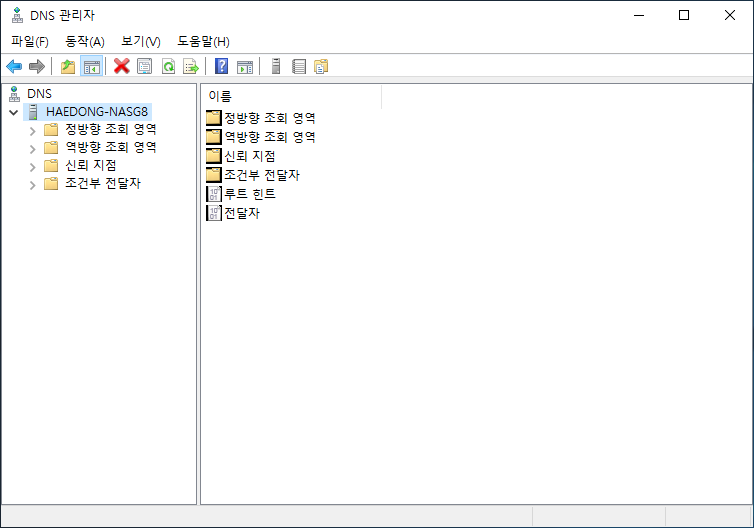Image resolution: width=754 pixels, height=528 pixels.
Task: Select HAEDONG-NASG8 server in tree
Action: [x=97, y=112]
